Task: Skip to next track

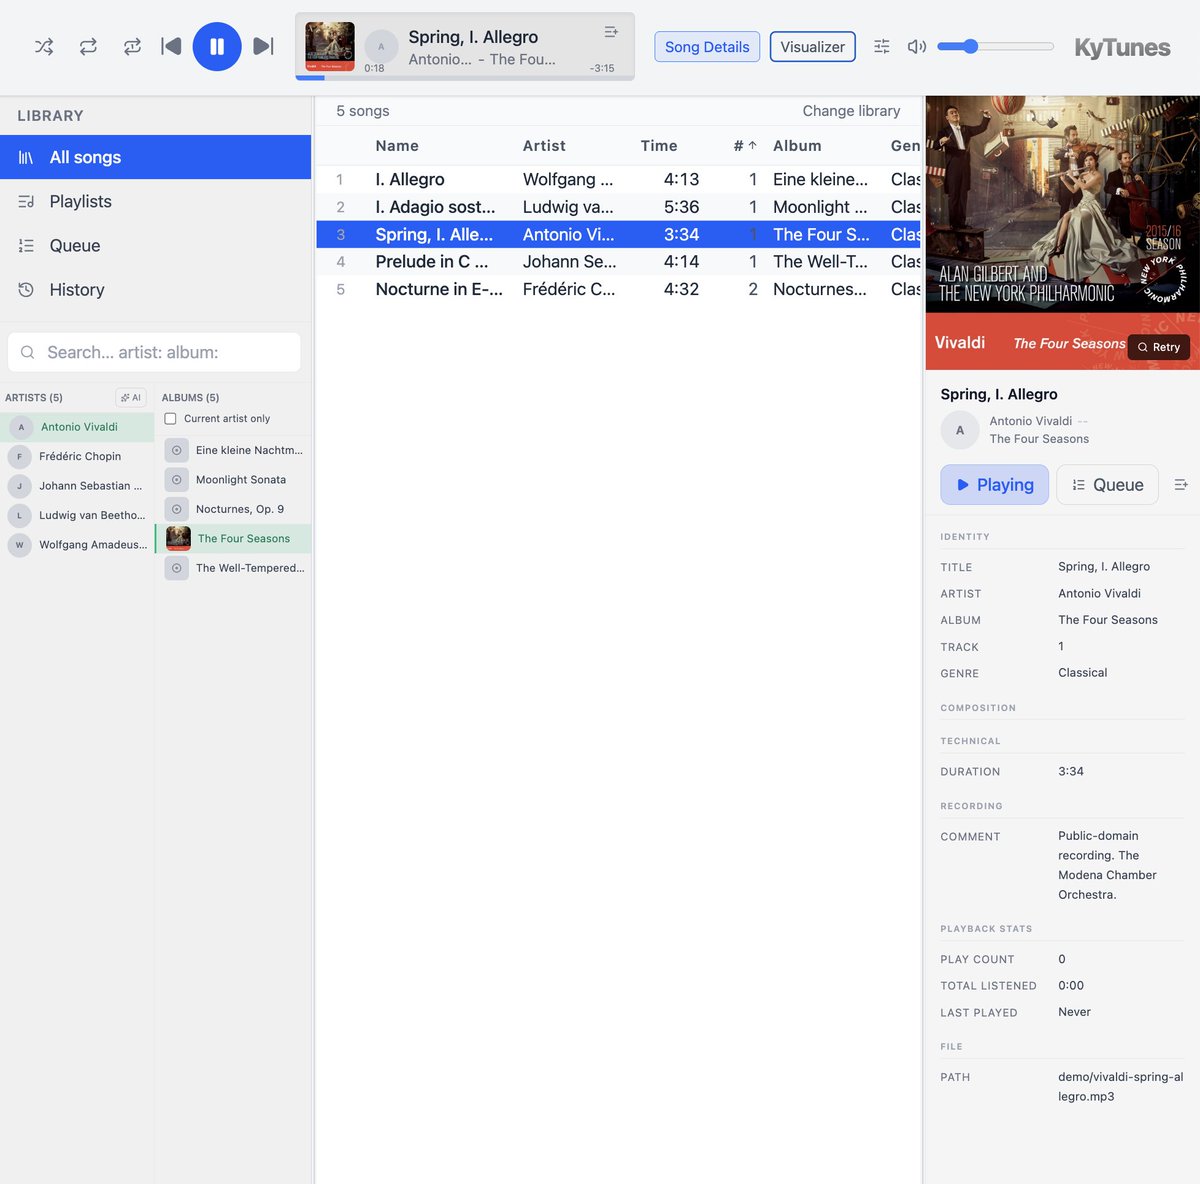Action: (263, 46)
